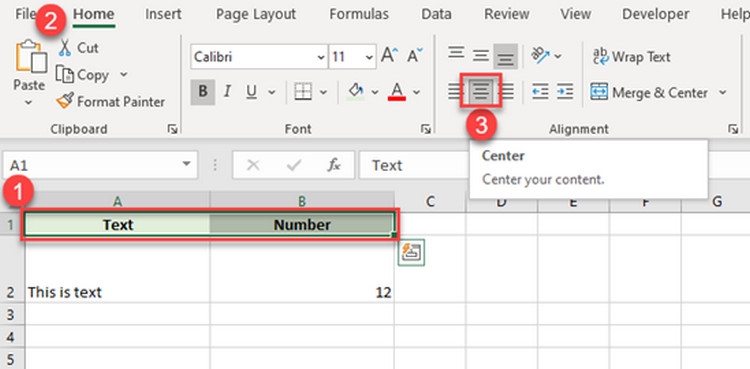
Task: Open the File tab
Action: [26, 14]
